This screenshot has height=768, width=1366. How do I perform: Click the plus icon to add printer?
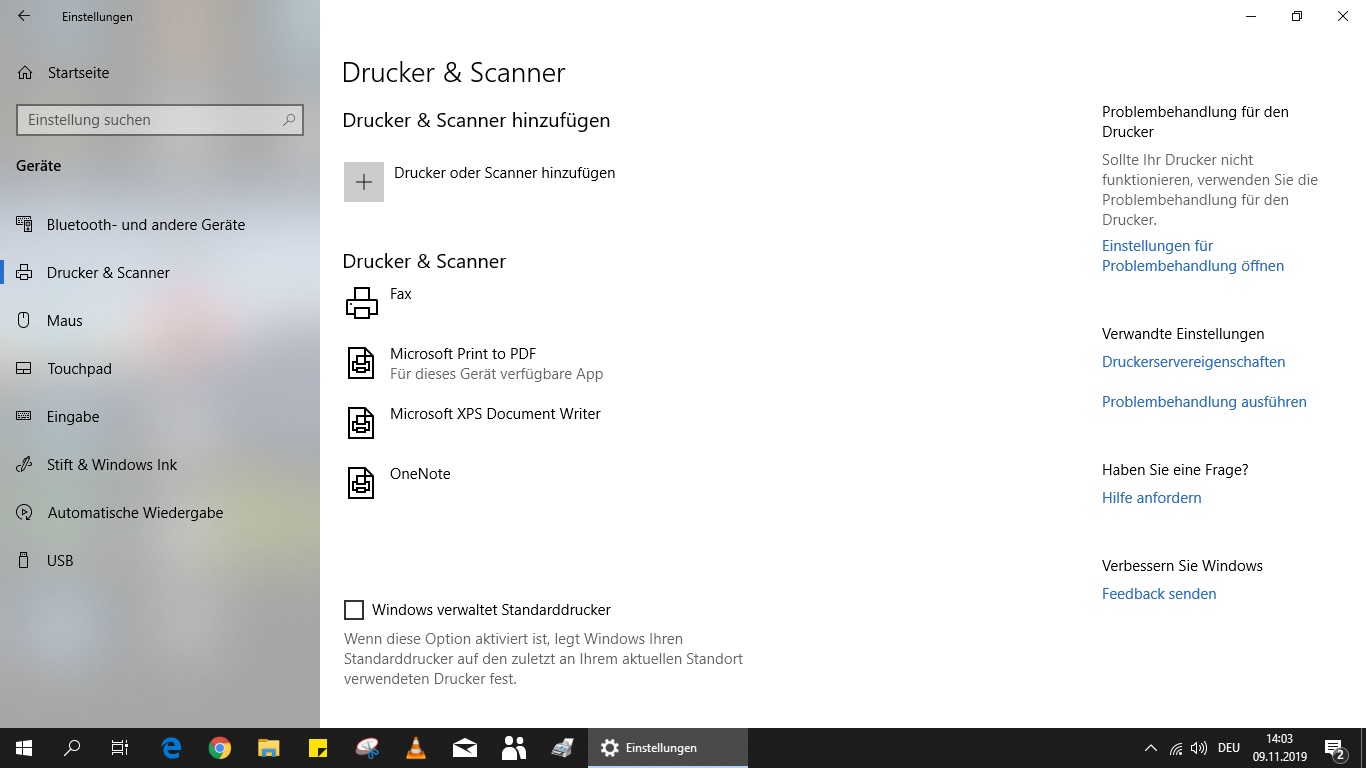[x=364, y=182]
